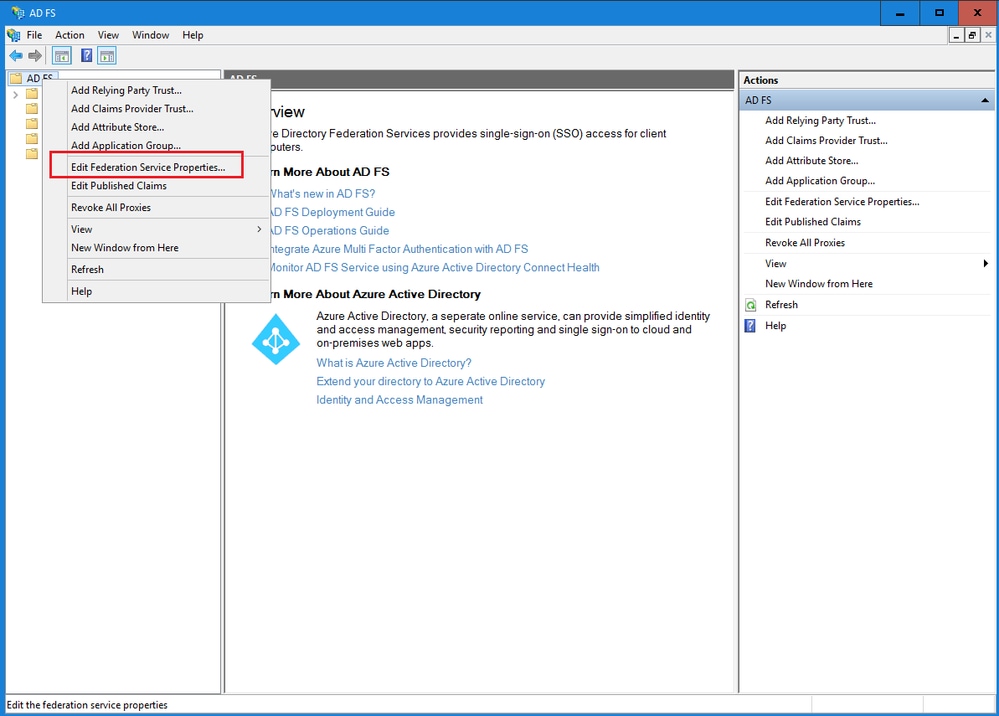Expand the View submenu in context menu

(156, 229)
